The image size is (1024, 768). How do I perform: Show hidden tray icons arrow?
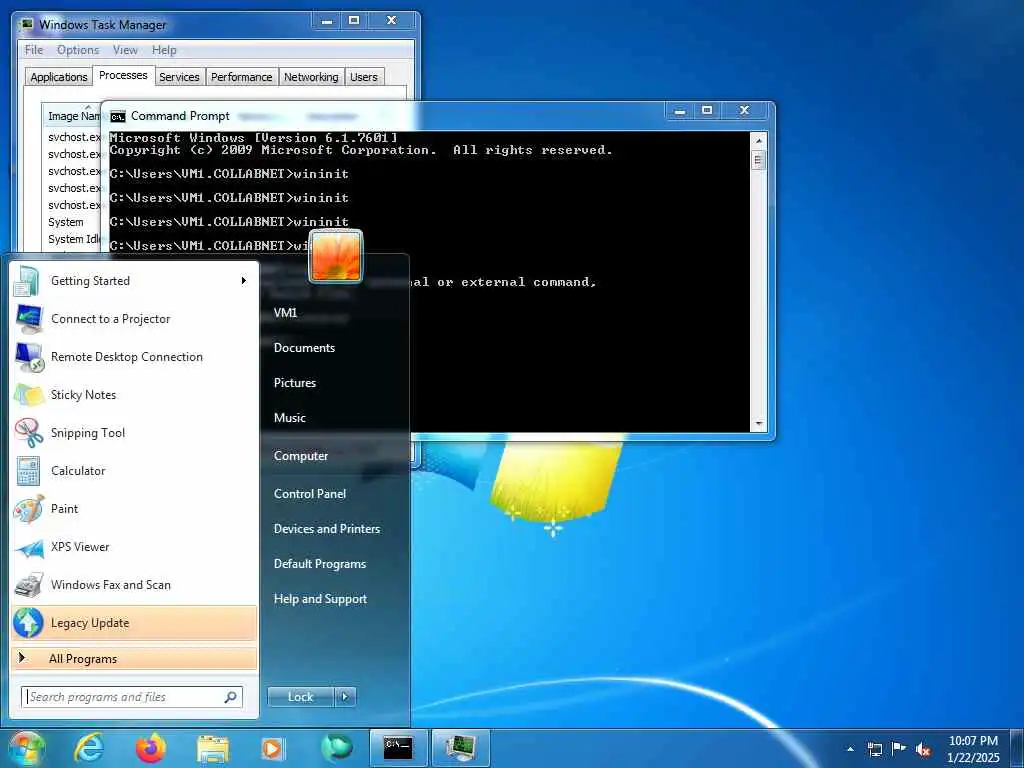tap(850, 749)
